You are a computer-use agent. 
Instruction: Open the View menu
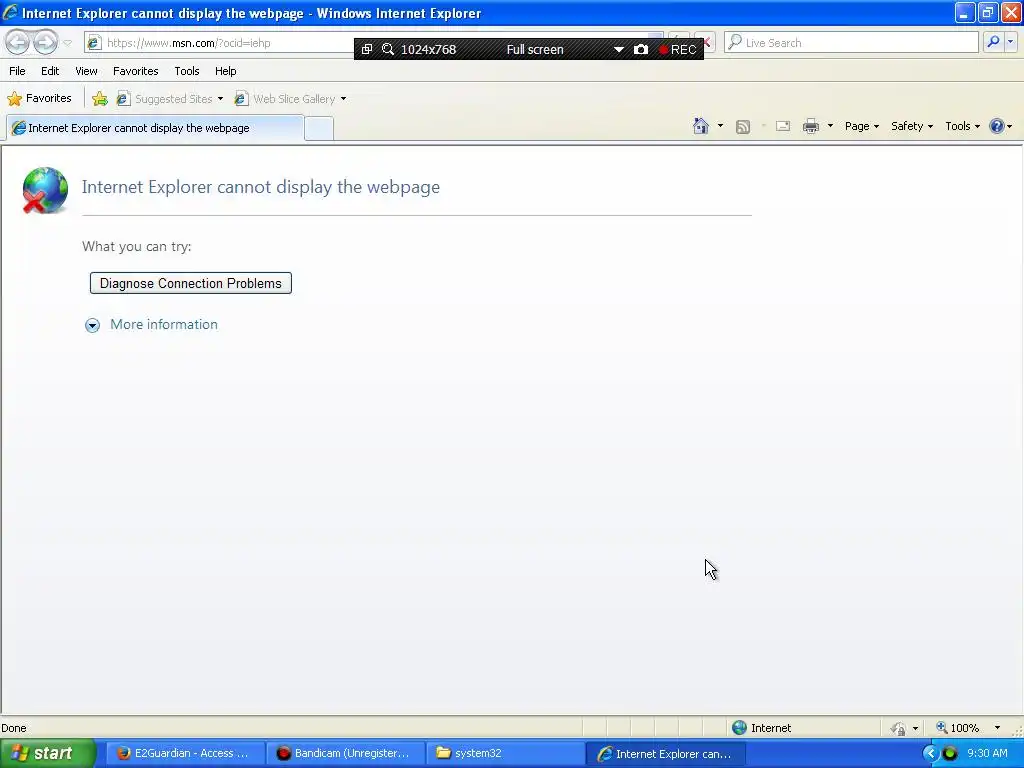click(86, 71)
